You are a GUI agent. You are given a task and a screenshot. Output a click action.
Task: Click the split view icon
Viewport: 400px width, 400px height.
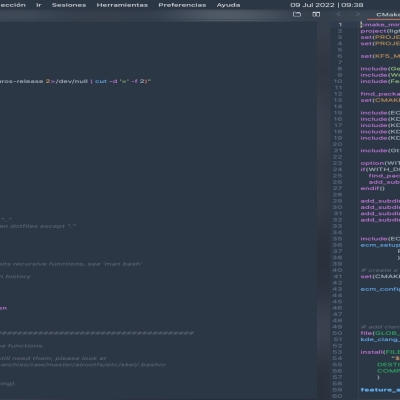316,14
